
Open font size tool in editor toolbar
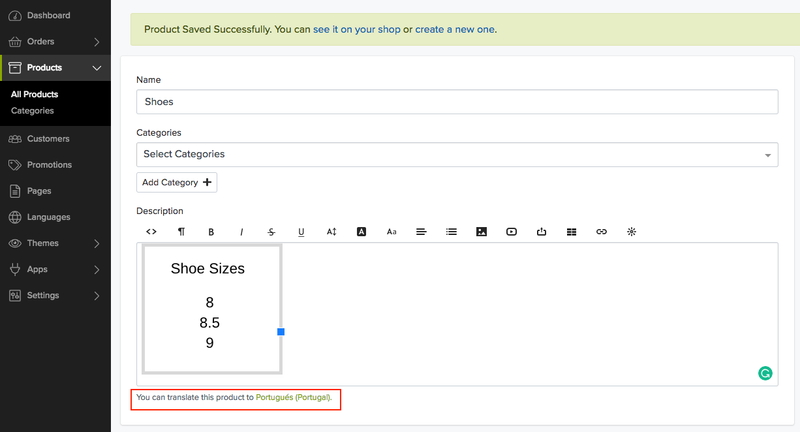click(x=331, y=232)
